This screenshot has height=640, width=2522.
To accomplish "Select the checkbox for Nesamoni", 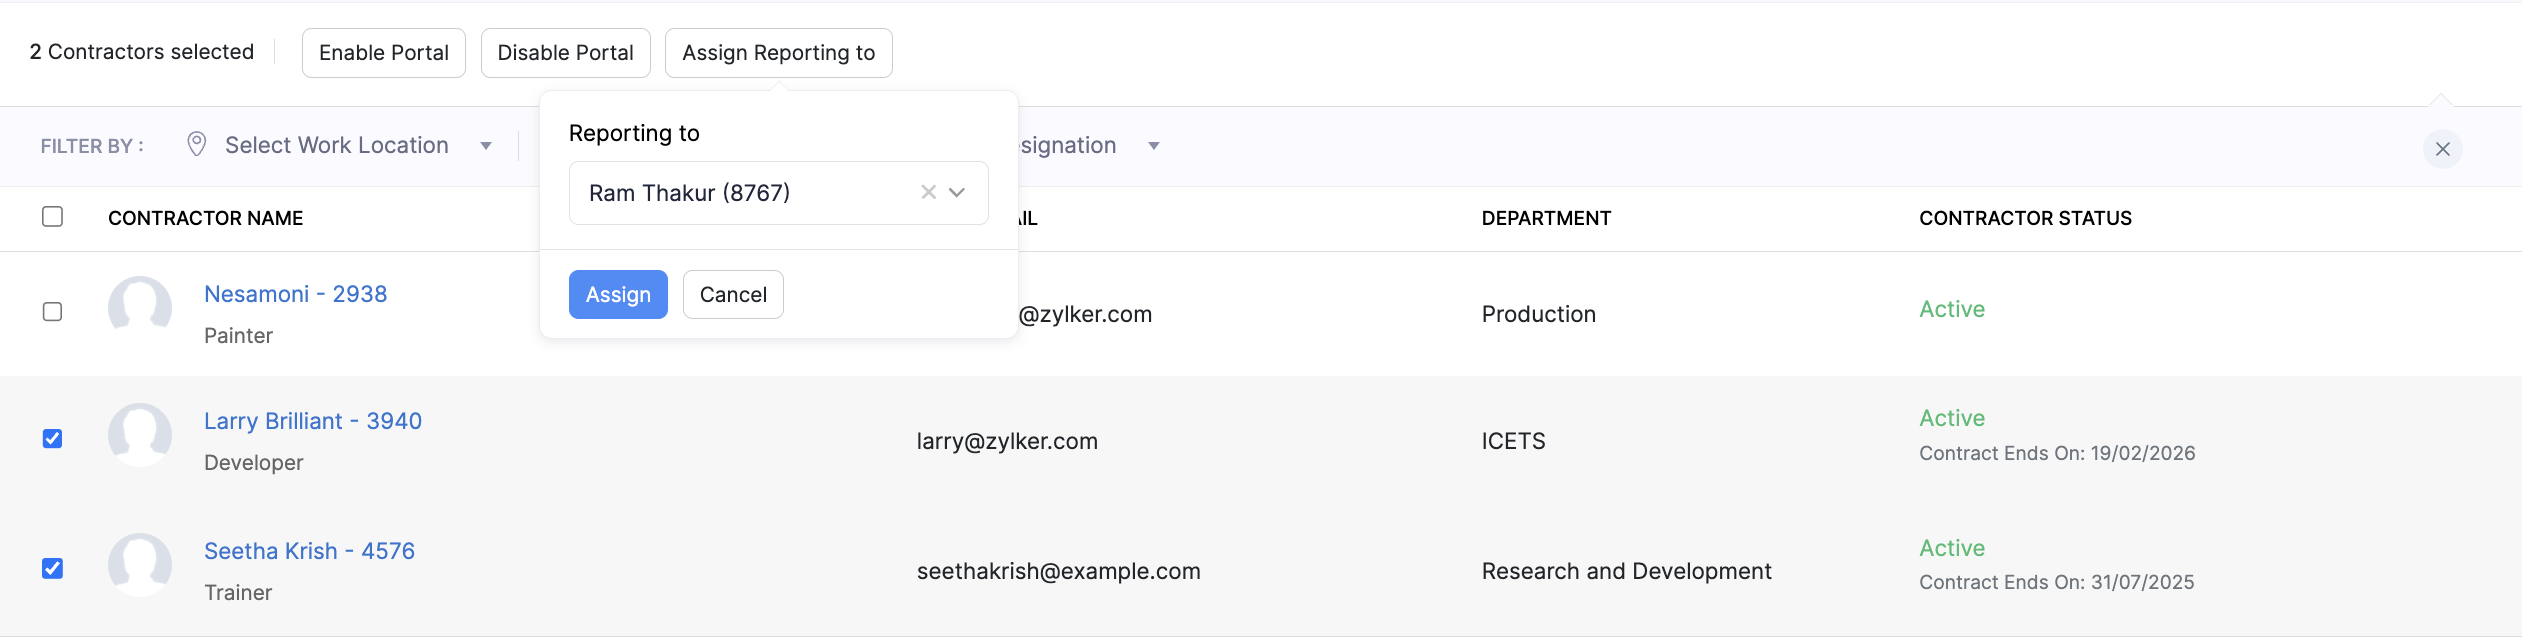I will (x=52, y=311).
